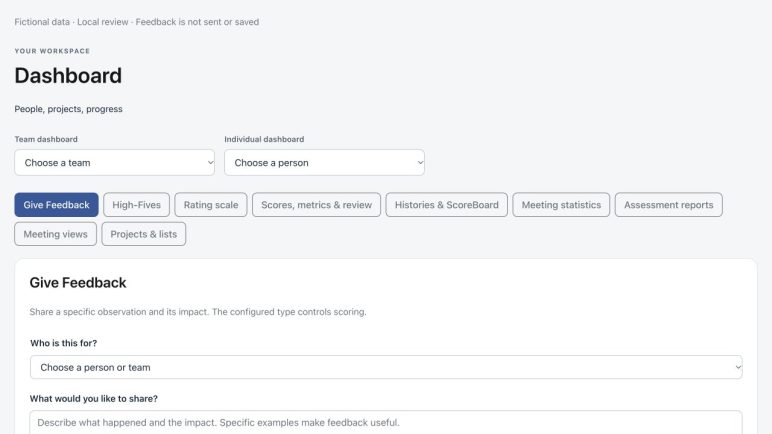This screenshot has width=772, height=434.
Task: Switch to the Meeting views tab
Action: point(56,234)
